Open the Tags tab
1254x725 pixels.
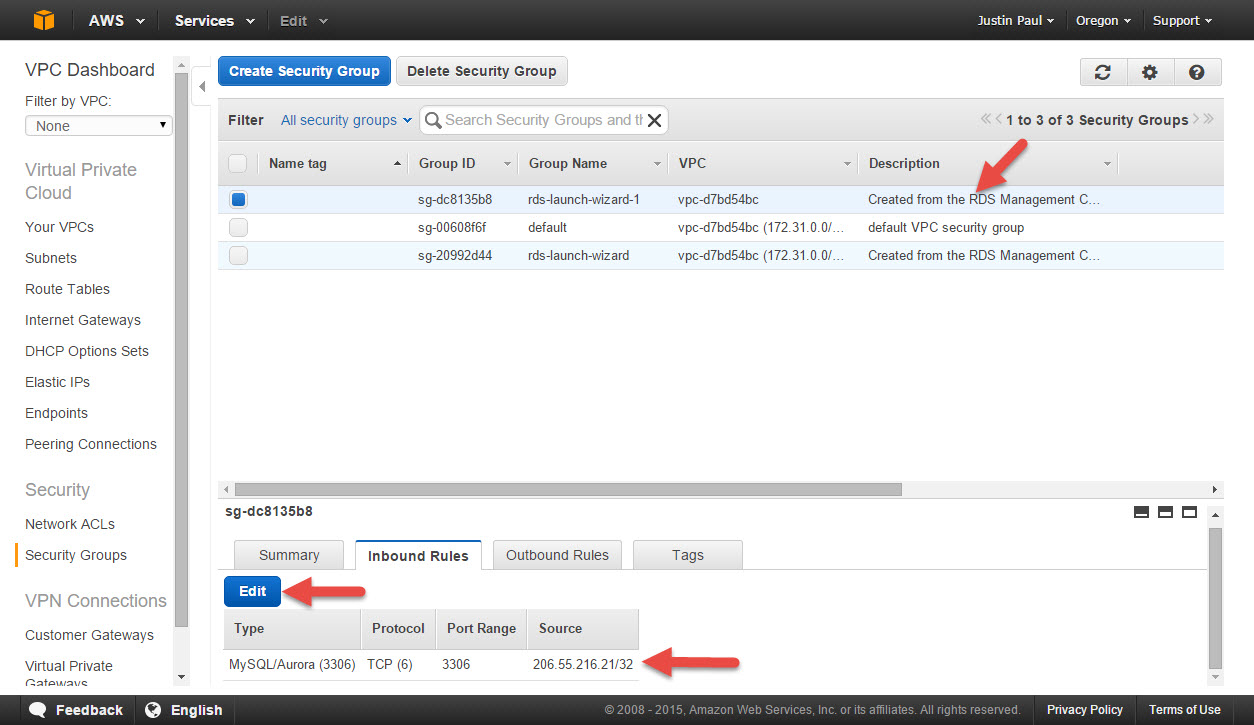688,555
